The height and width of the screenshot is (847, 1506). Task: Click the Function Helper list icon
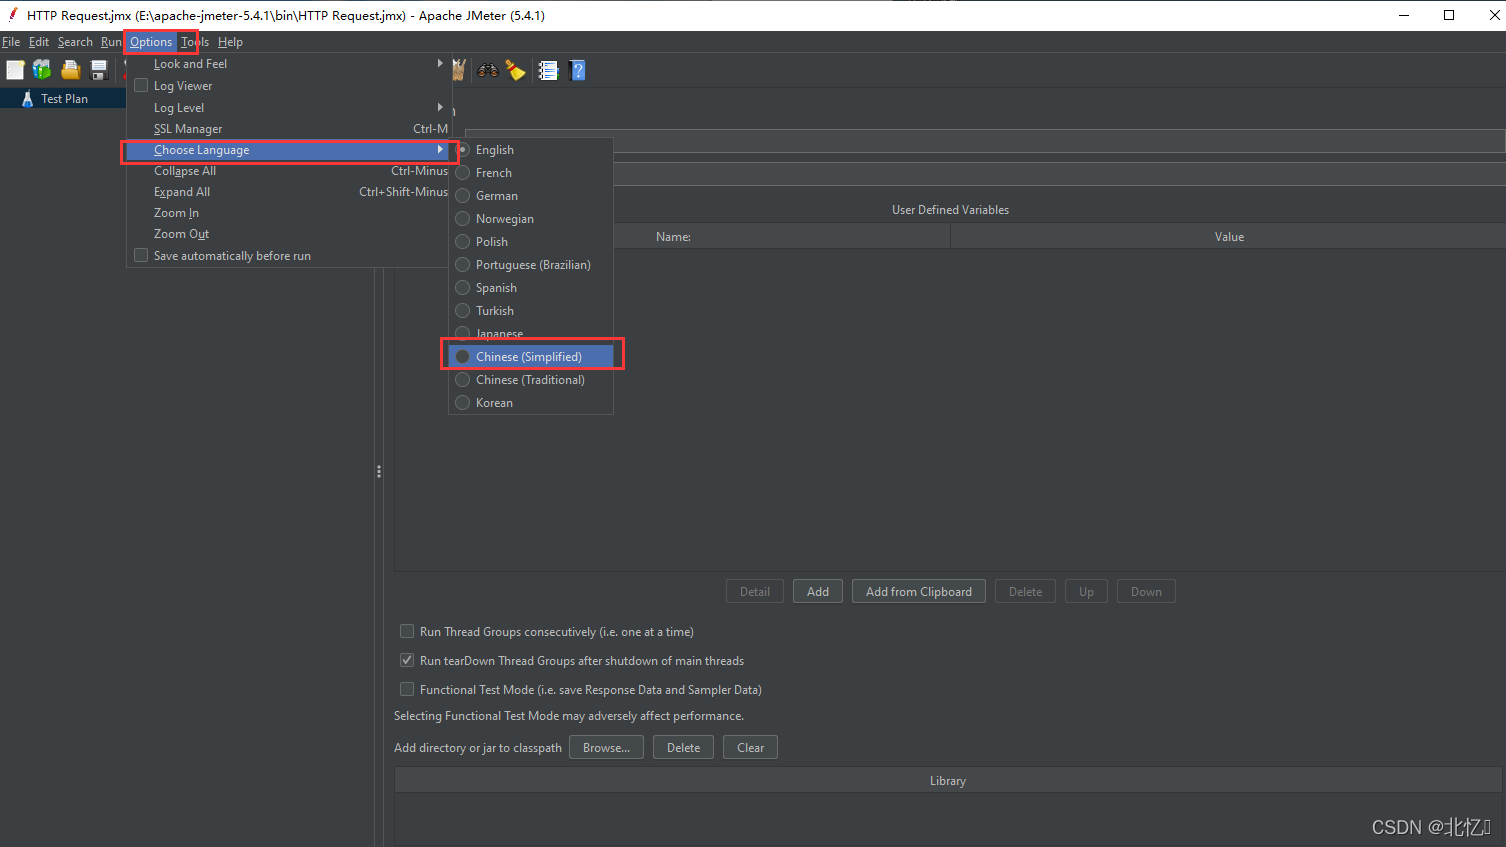point(548,70)
